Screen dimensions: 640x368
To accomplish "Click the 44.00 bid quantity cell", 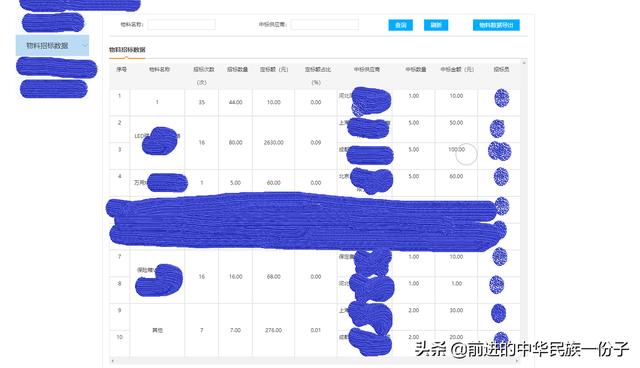I will coord(236,102).
